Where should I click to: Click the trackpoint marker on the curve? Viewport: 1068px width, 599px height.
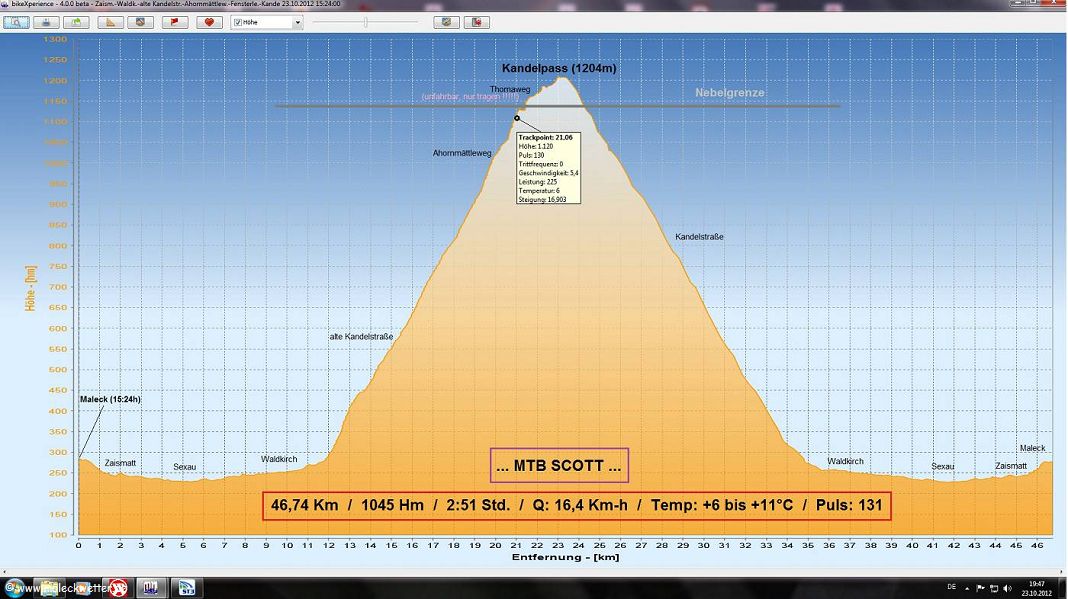517,118
